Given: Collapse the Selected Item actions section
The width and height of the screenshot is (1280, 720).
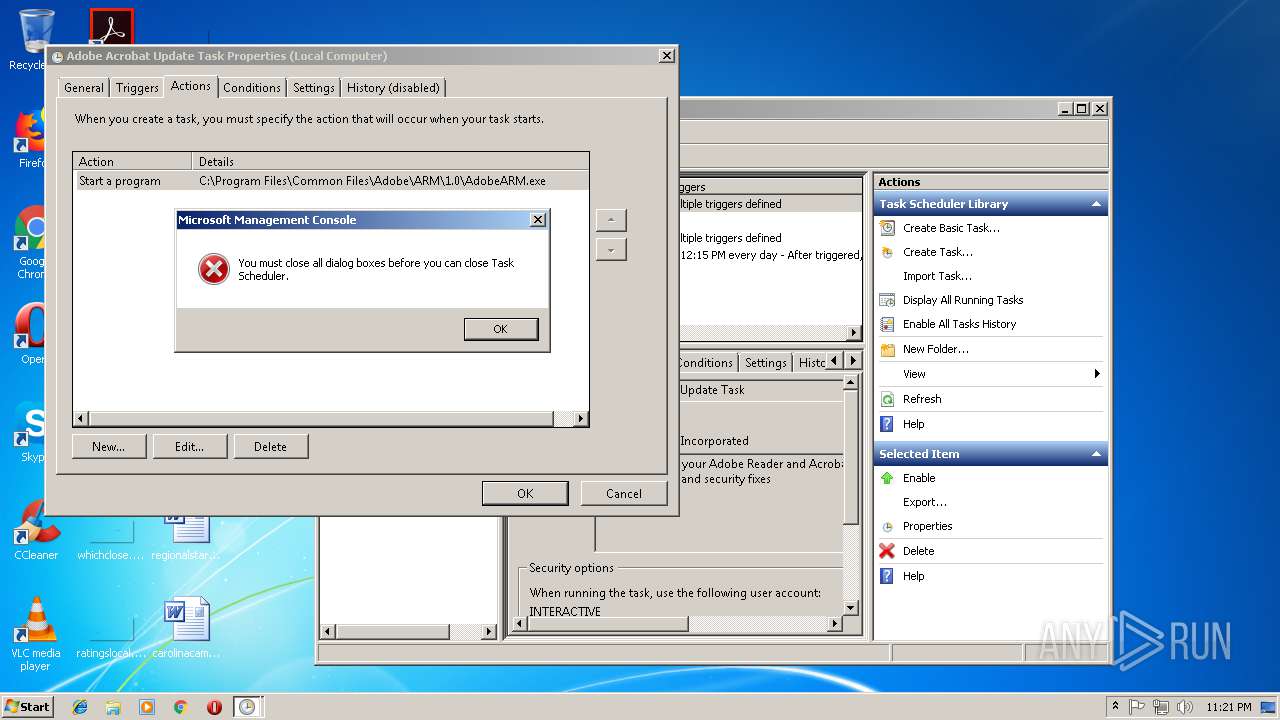Looking at the screenshot, I should 1096,454.
